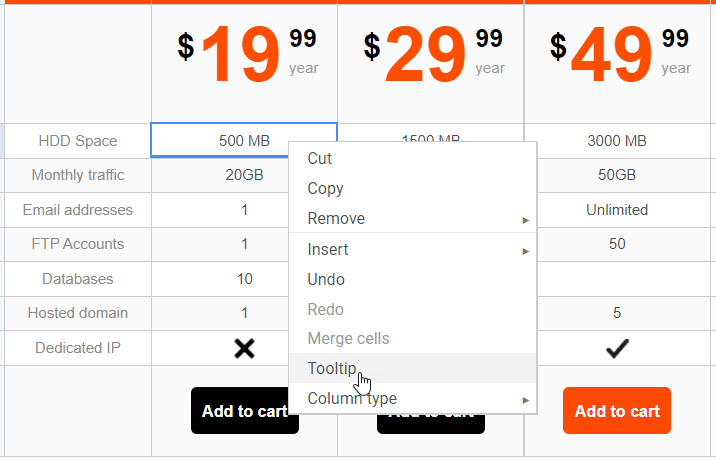The image size is (716, 461).
Task: Select the Tooltip menu option
Action: (332, 368)
